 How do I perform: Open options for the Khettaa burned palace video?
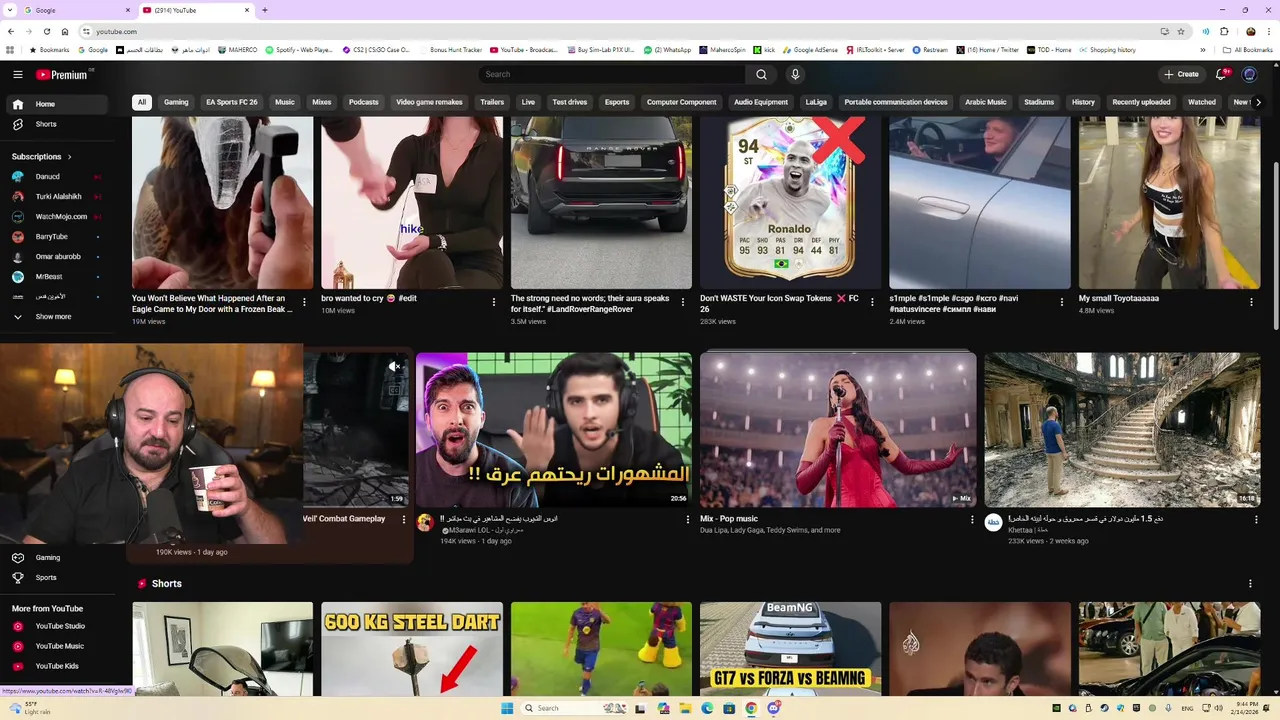point(1256,519)
